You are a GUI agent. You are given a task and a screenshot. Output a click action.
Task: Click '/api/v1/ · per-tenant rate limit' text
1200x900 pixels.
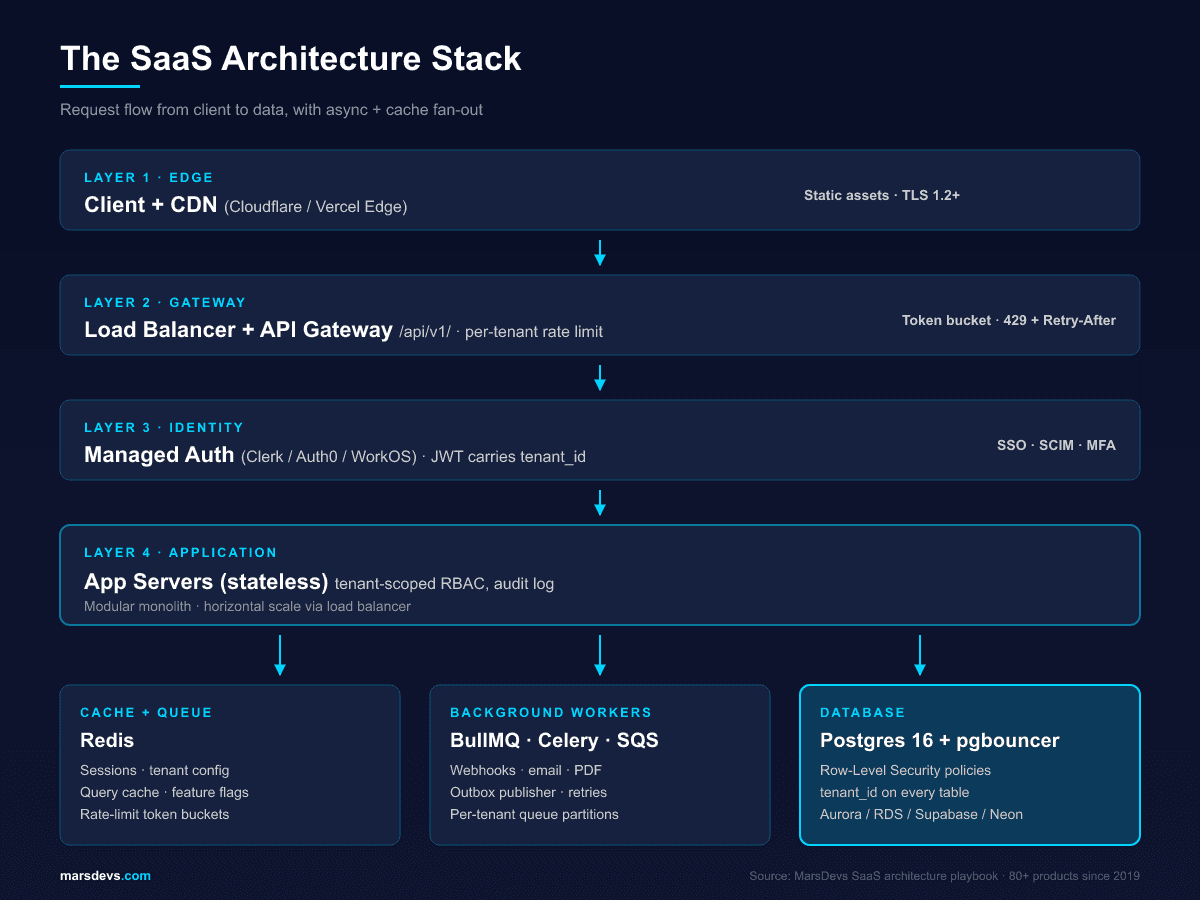coord(501,332)
